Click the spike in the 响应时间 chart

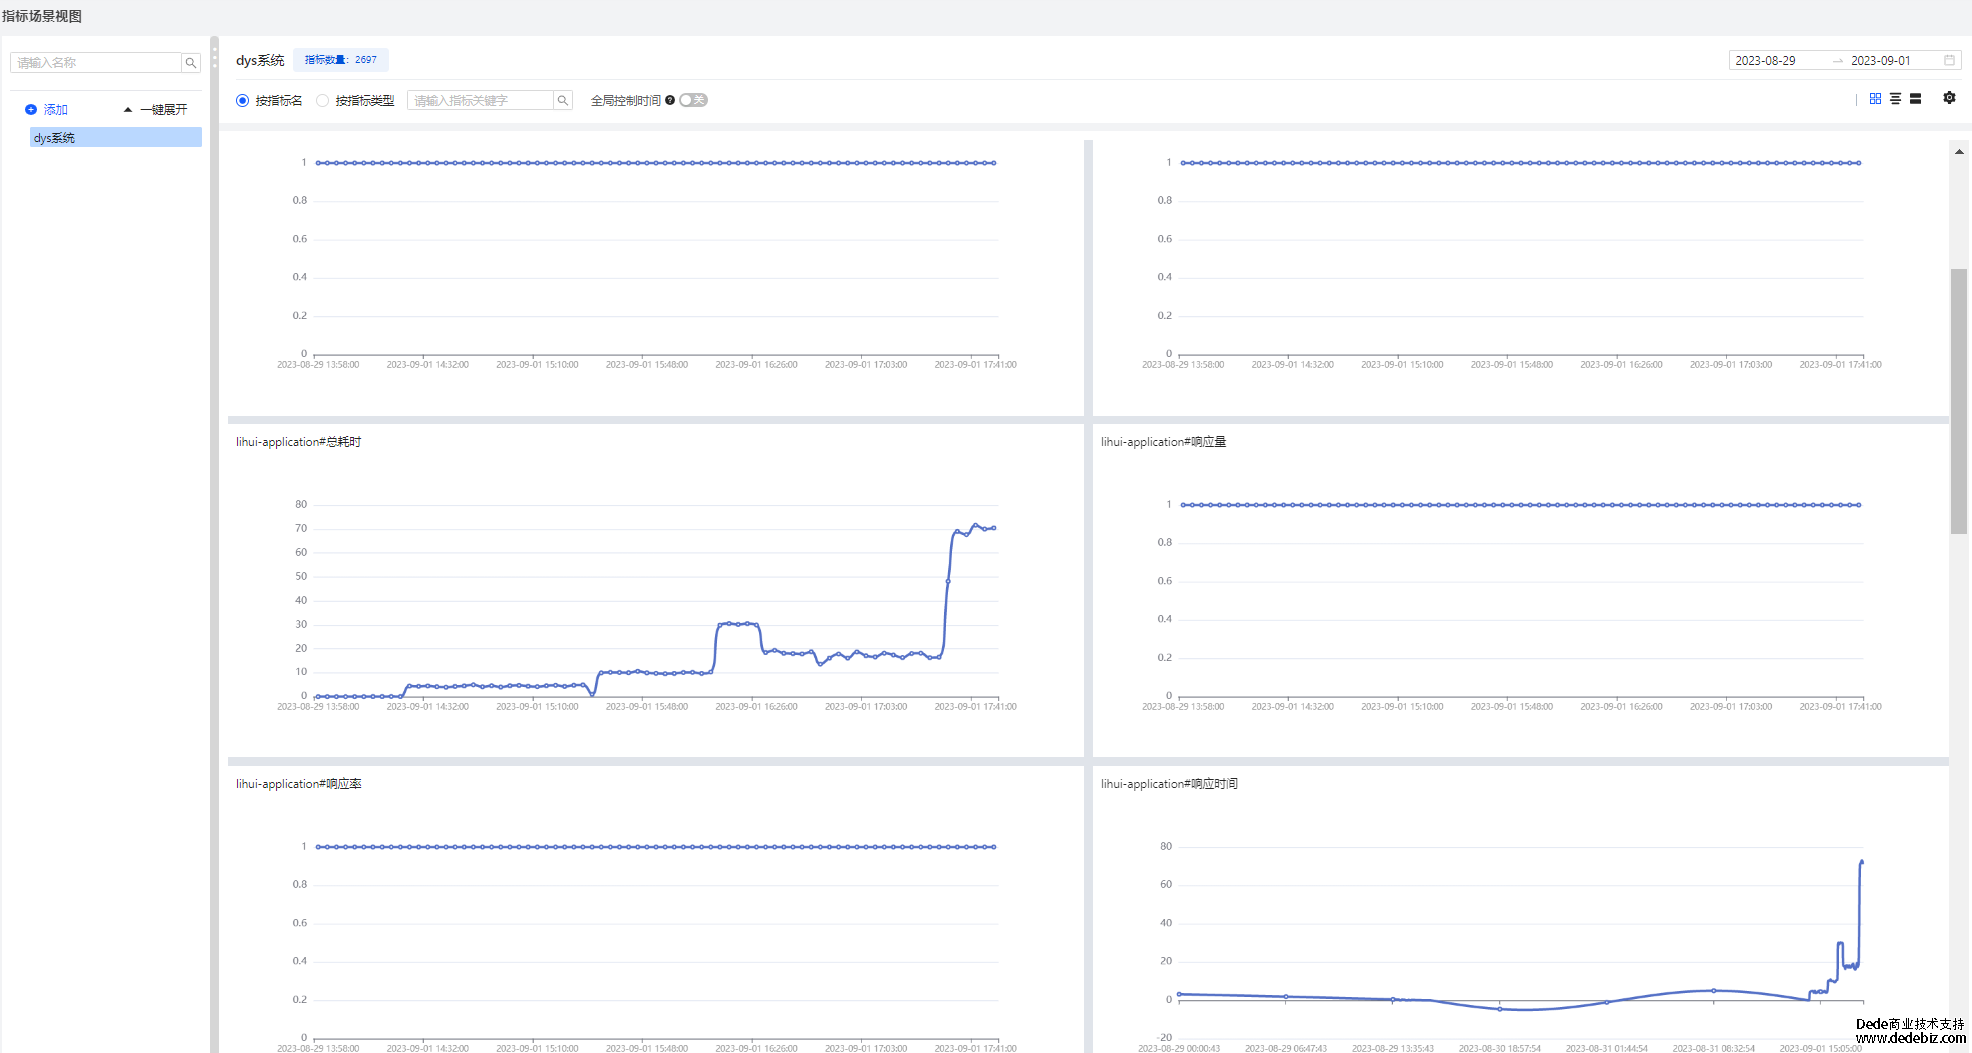click(1861, 862)
